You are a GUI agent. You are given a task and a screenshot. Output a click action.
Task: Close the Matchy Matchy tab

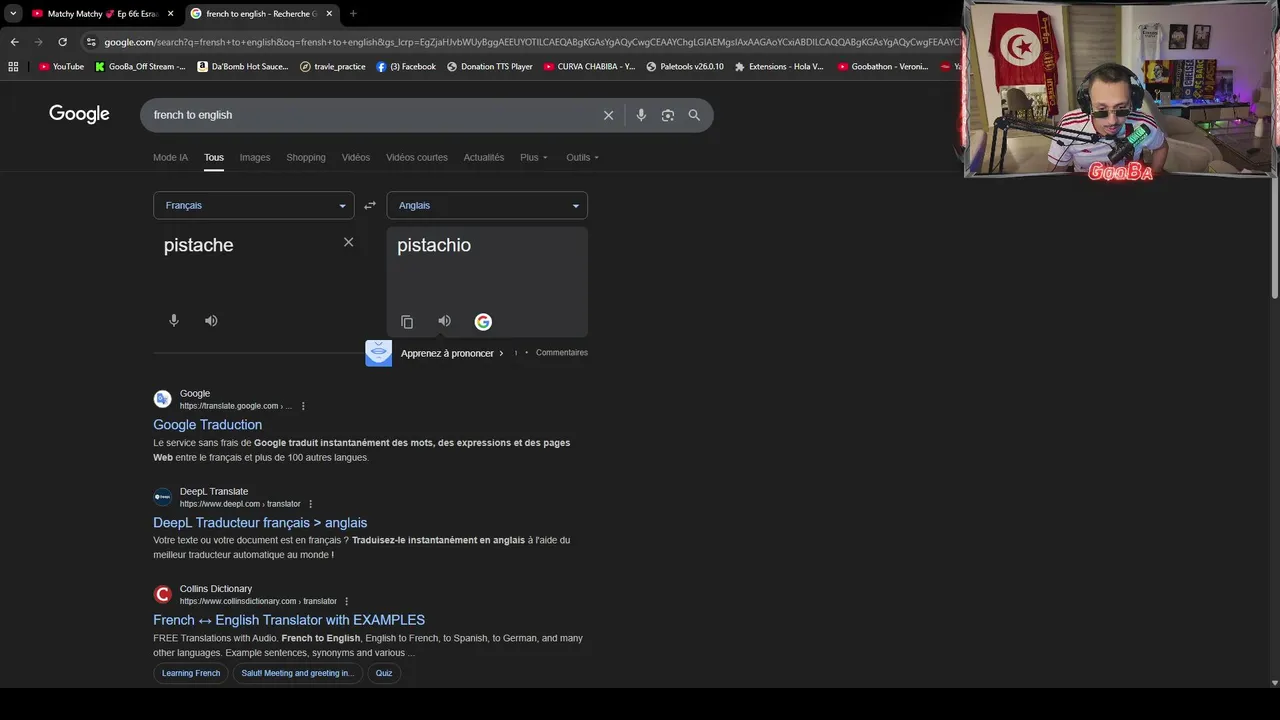click(x=170, y=14)
